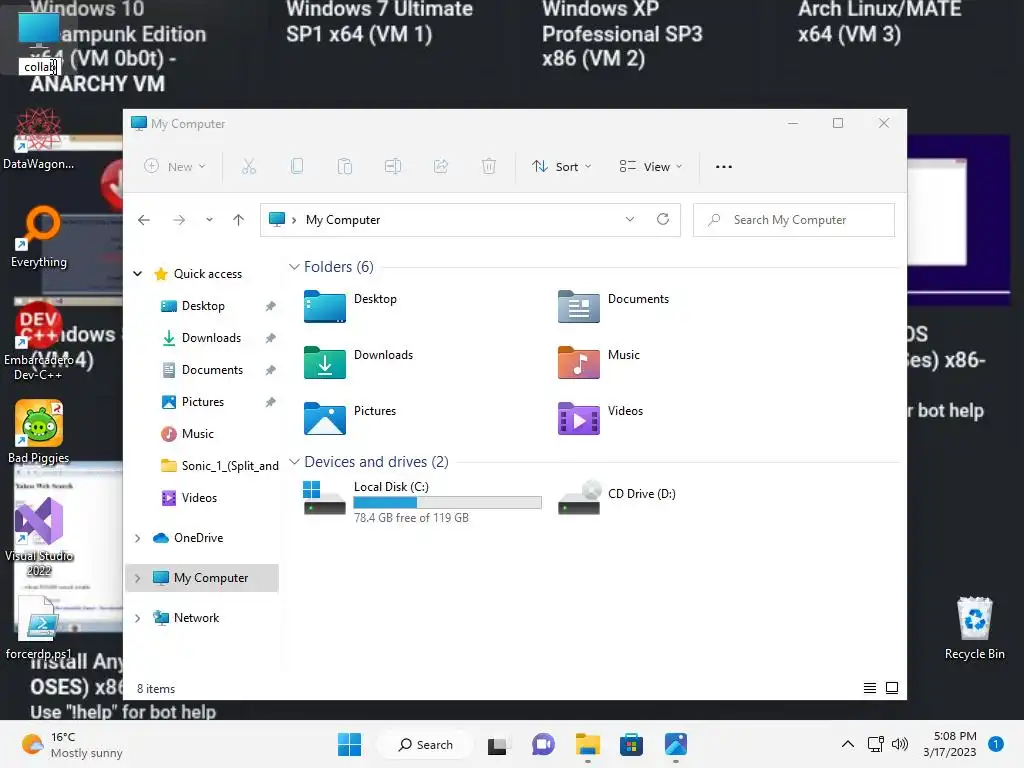Open the New dropdown menu
The image size is (1024, 768).
[x=175, y=167]
